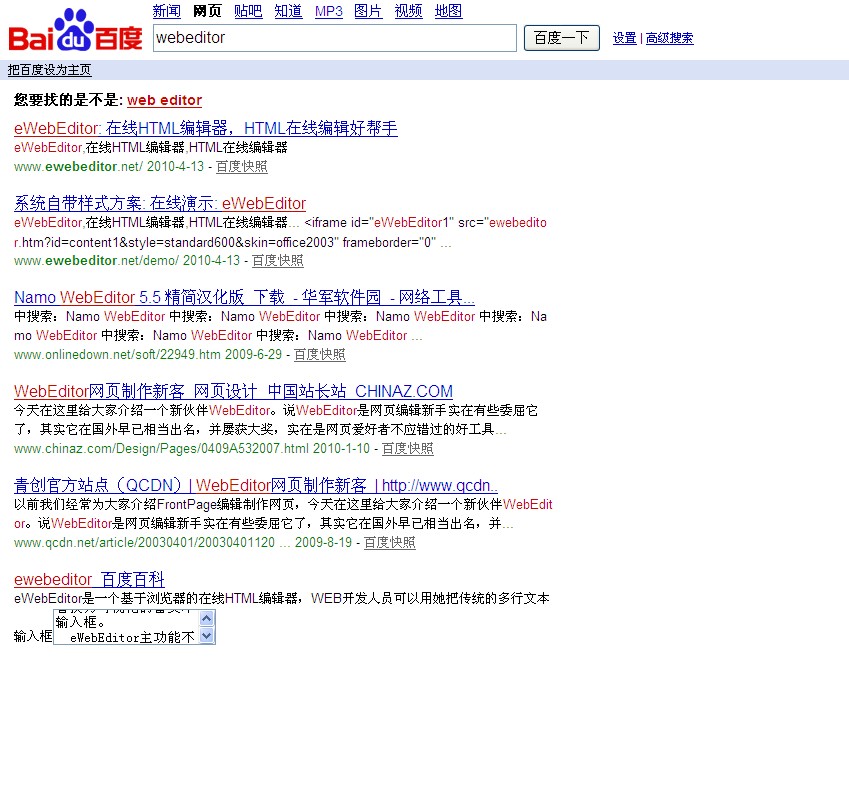
Task: Open the 设置 settings link
Action: tap(625, 38)
